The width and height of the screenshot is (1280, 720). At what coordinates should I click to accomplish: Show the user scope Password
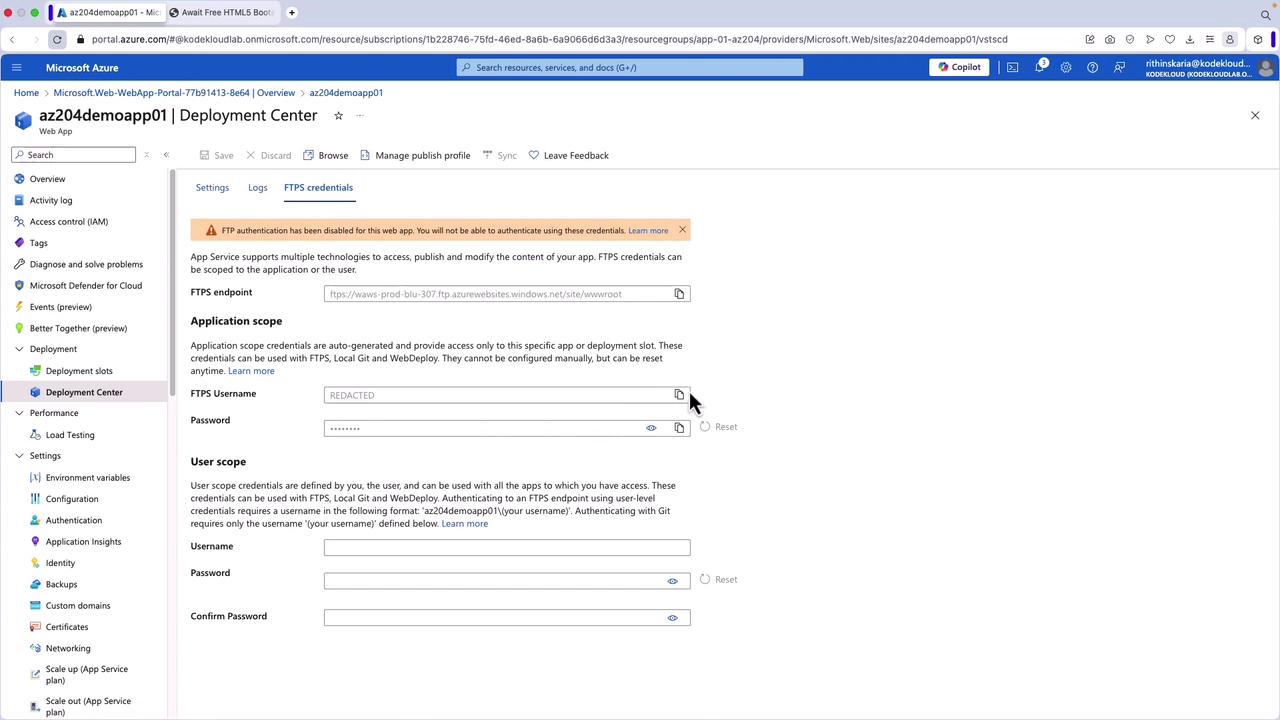pos(672,581)
